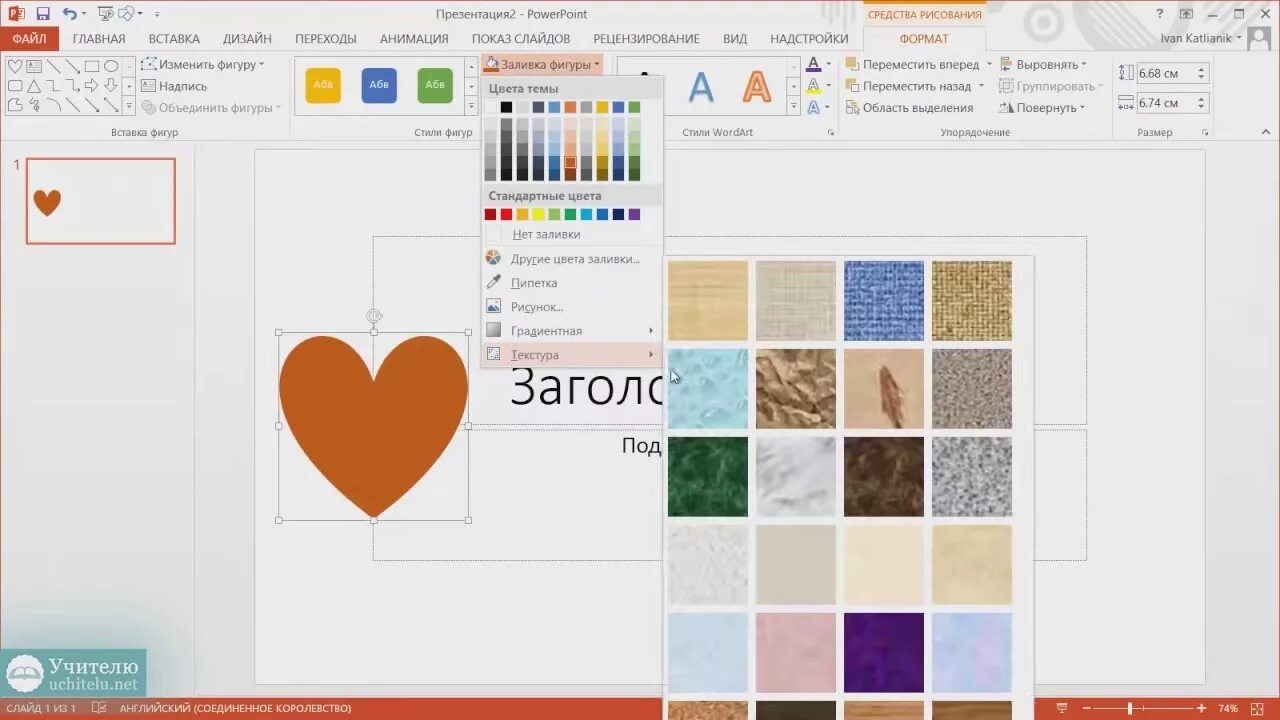Open the Изменить фигуру dropdown
The width and height of the screenshot is (1280, 720).
tap(204, 64)
